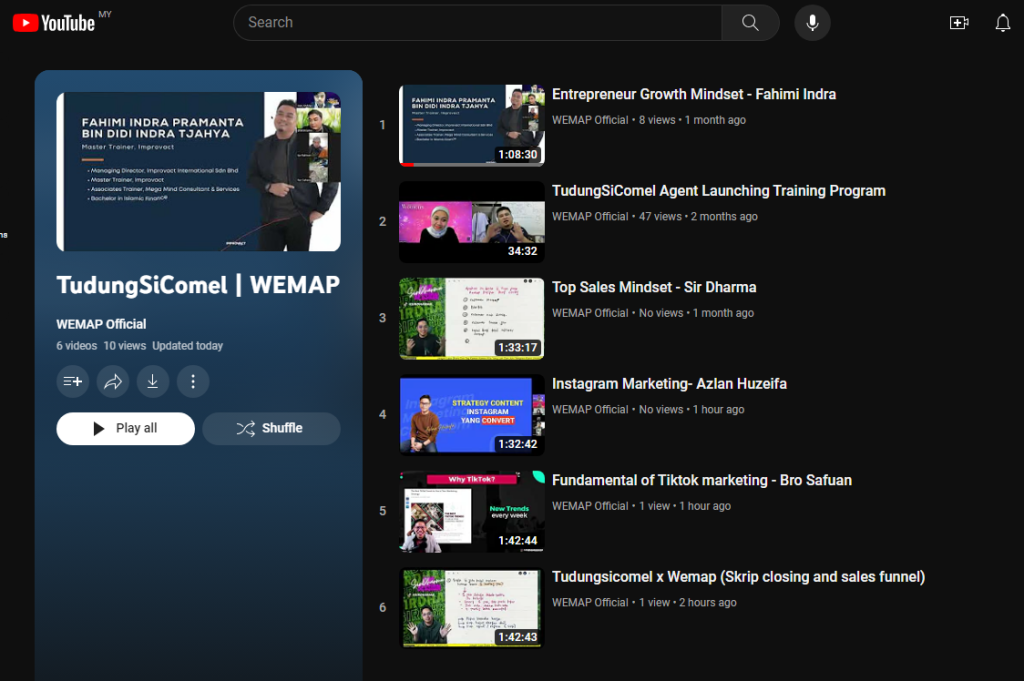Click the '10 views' playlist text

(x=125, y=346)
